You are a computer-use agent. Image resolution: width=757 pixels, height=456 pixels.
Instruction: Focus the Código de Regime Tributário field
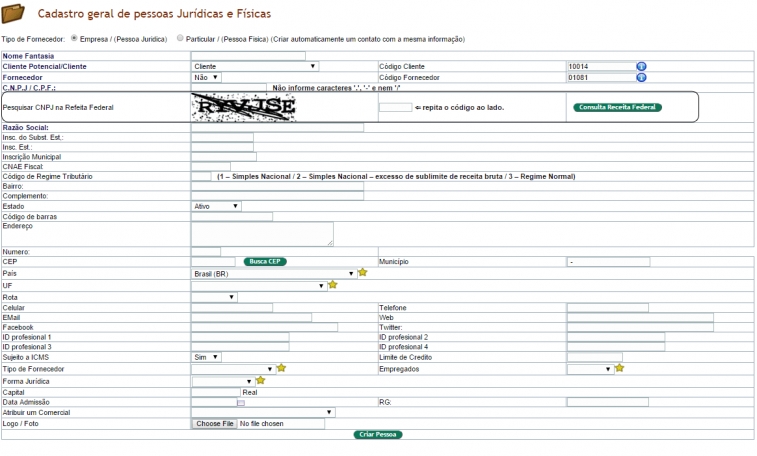click(201, 177)
